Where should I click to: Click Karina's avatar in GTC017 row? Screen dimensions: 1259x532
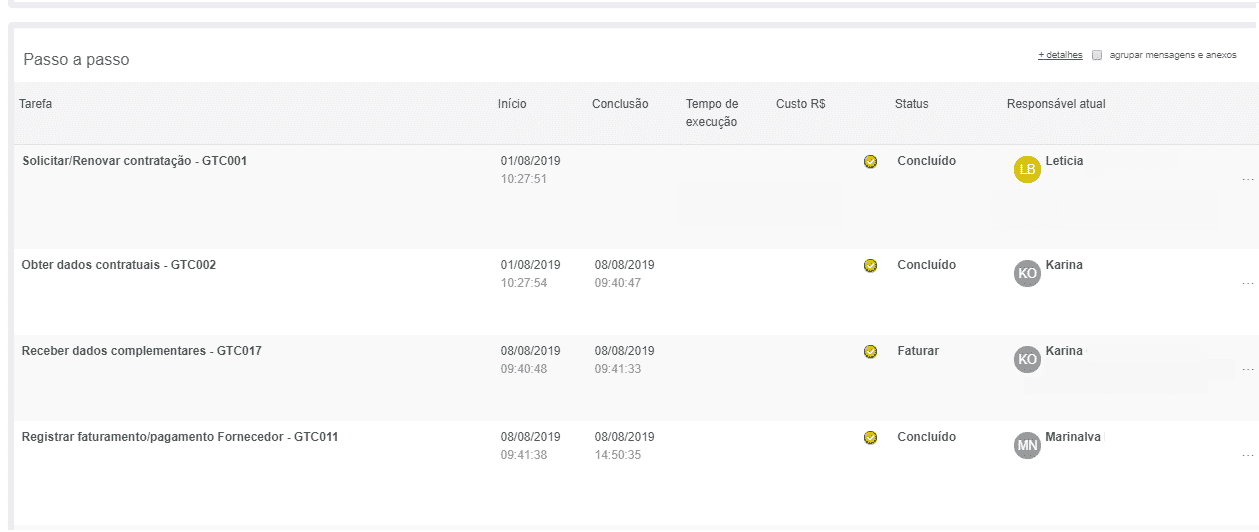[1027, 360]
